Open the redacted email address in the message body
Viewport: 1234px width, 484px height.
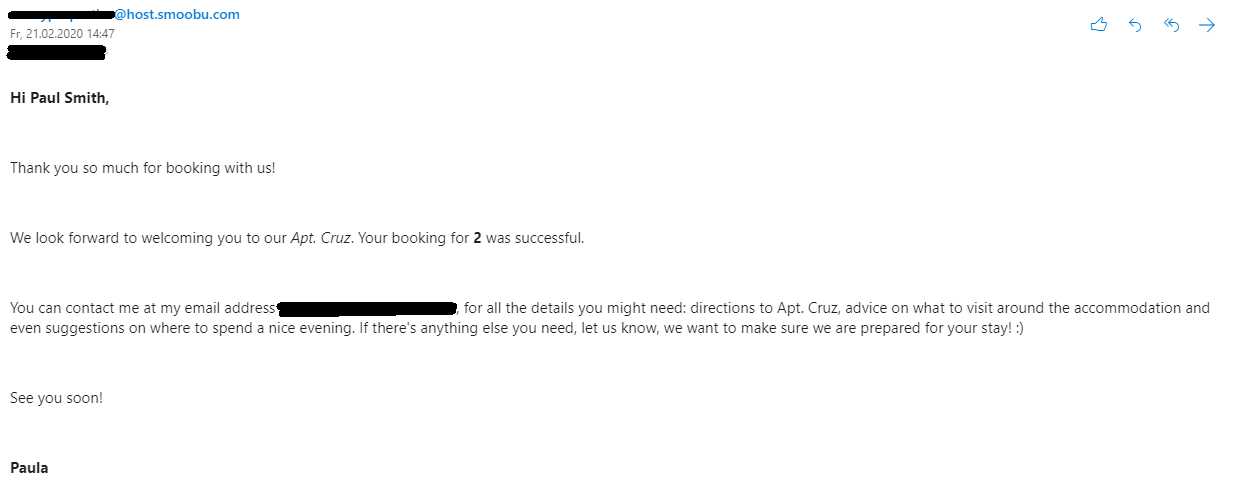(367, 307)
